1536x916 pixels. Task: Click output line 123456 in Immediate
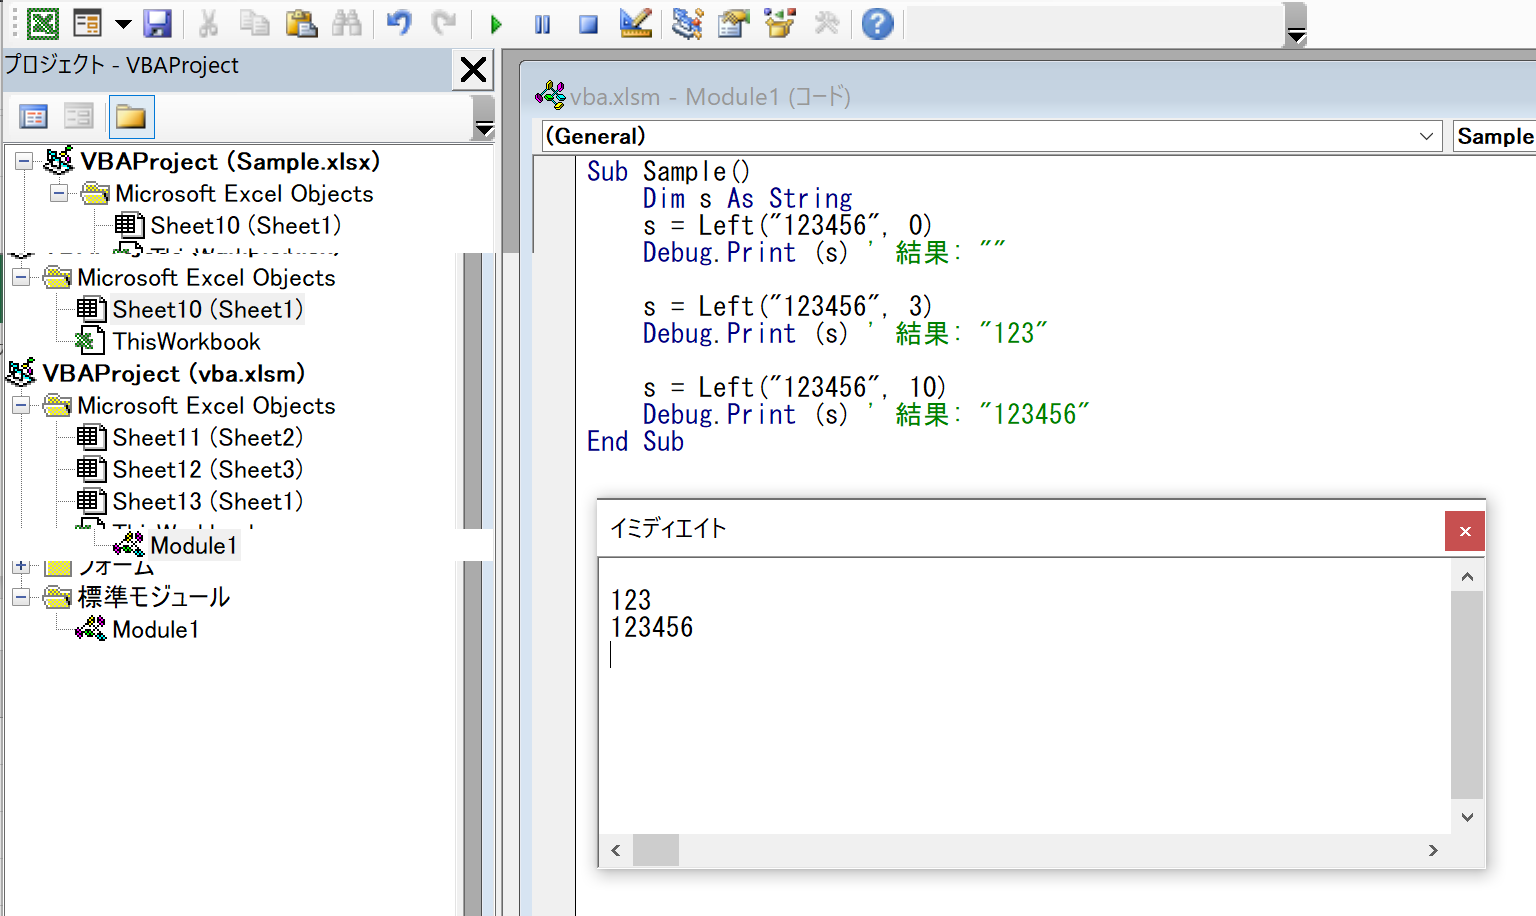(652, 627)
